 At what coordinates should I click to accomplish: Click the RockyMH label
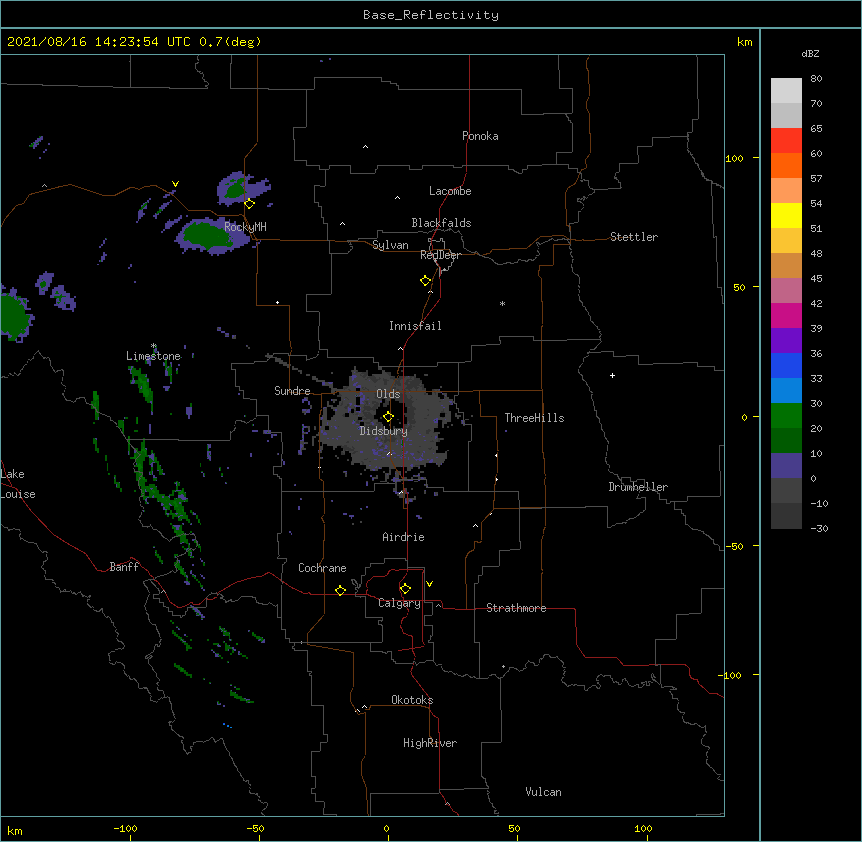pos(245,226)
